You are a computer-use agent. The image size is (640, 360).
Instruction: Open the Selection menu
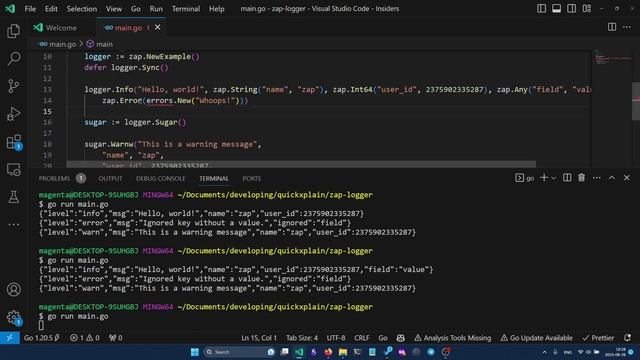pyautogui.click(x=82, y=9)
